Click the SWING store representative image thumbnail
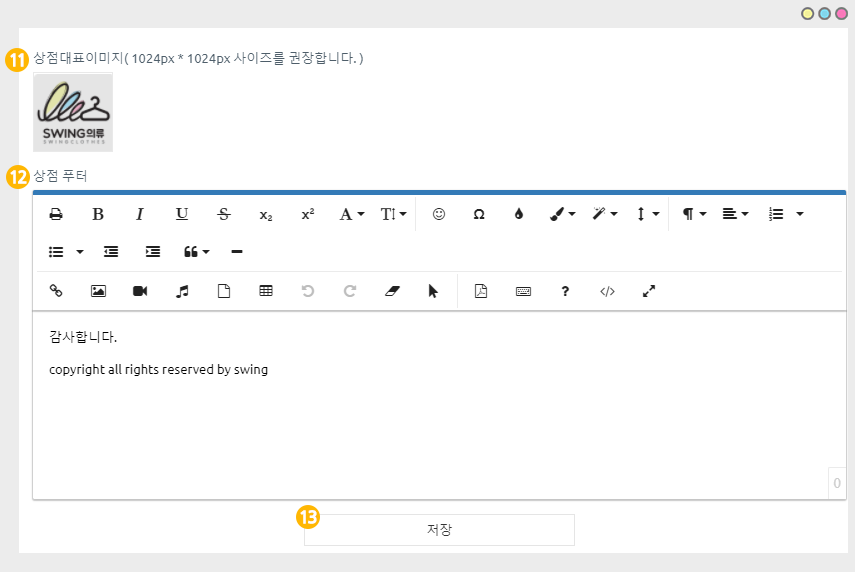 click(73, 113)
